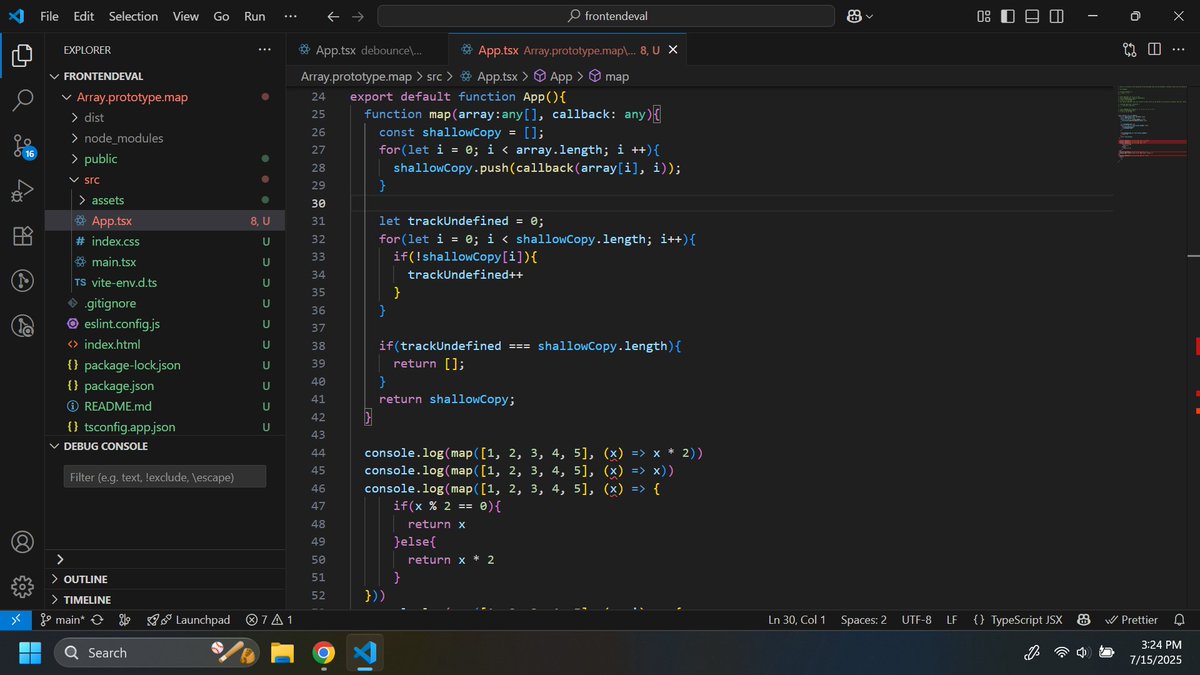
Task: Click the editor minimap
Action: point(1152,125)
